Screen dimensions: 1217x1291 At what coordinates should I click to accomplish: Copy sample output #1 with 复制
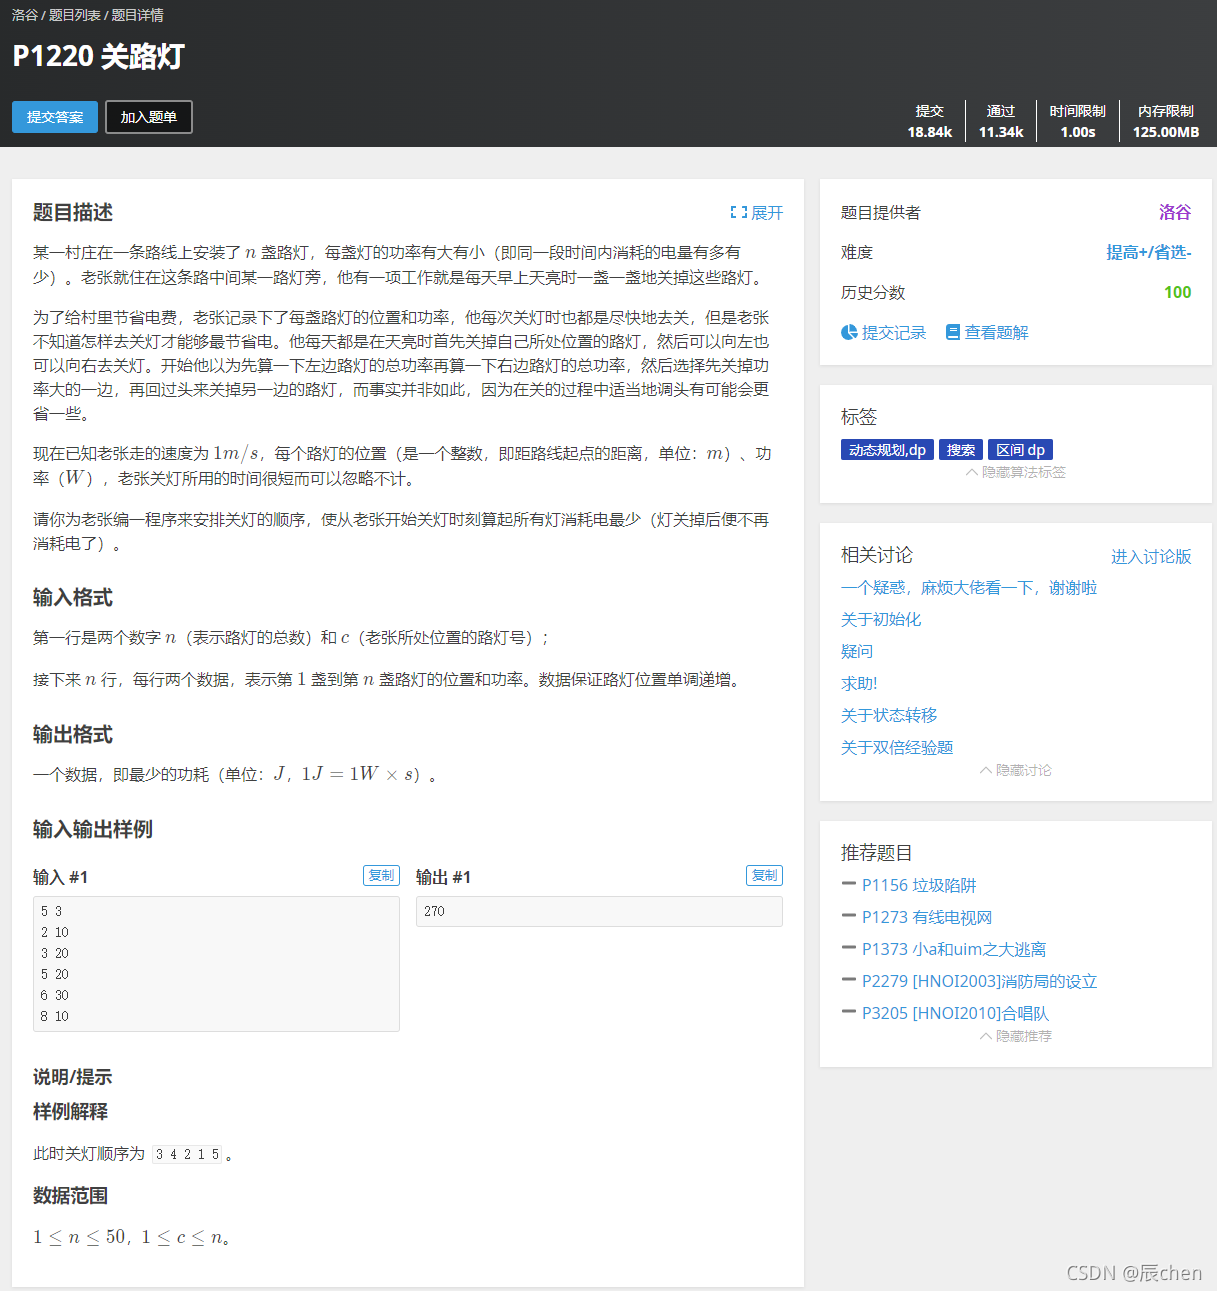pyautogui.click(x=765, y=875)
